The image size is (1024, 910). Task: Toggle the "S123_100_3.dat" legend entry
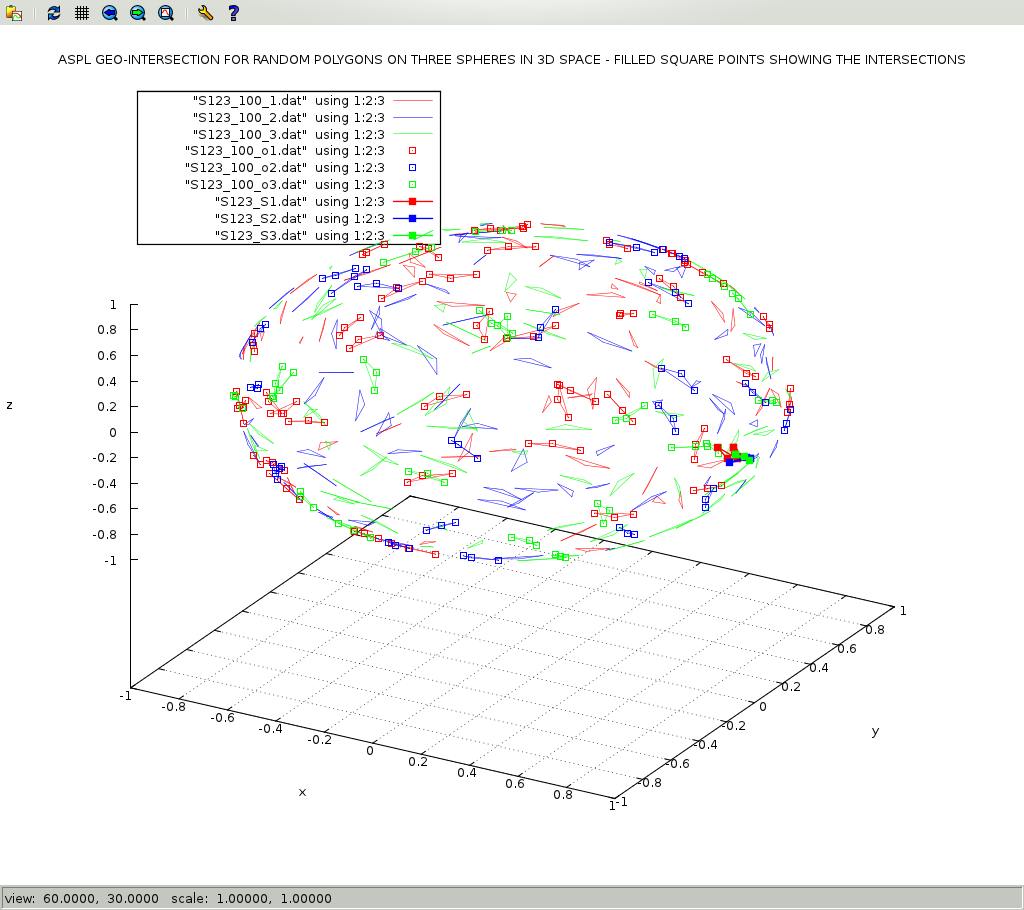click(x=288, y=134)
